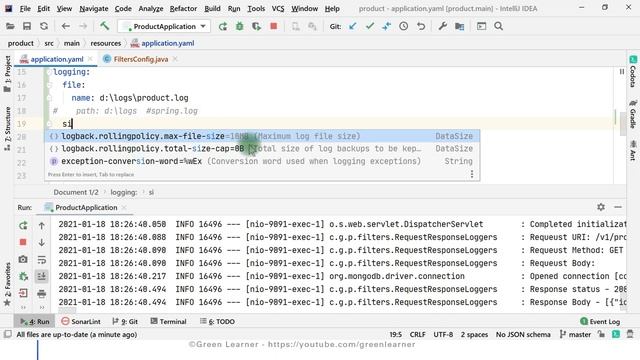The width and height of the screenshot is (640, 360).
Task: Click 'resources' in breadcrumb path
Action: pyautogui.click(x=106, y=43)
